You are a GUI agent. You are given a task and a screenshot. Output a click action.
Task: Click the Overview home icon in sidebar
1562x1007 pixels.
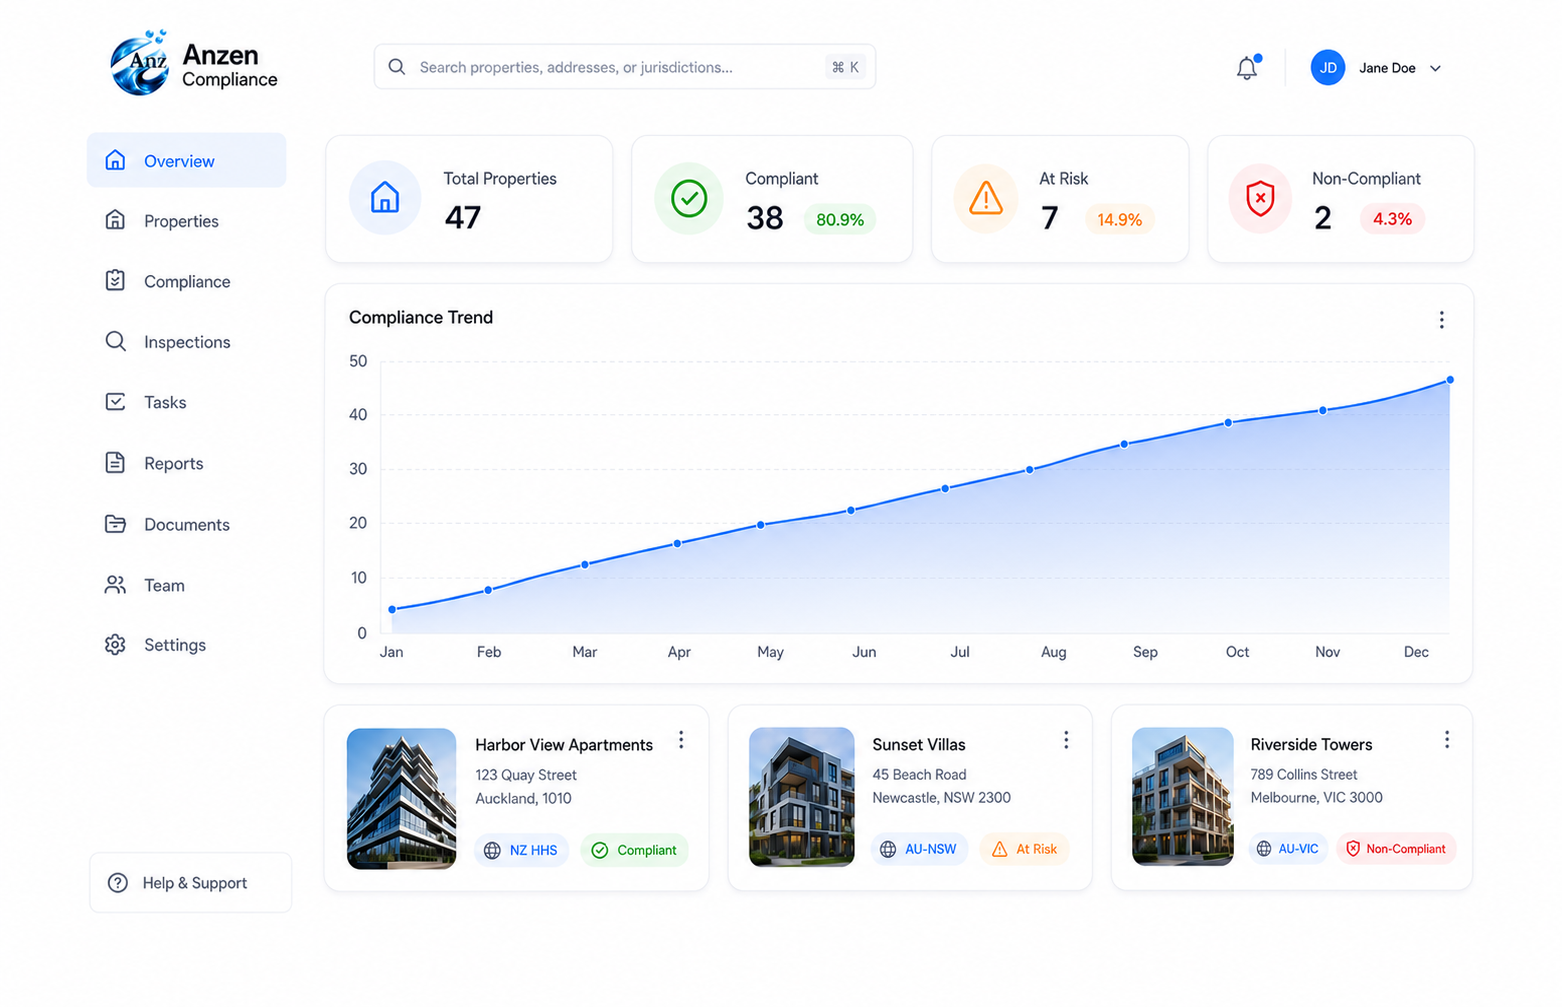tap(115, 160)
